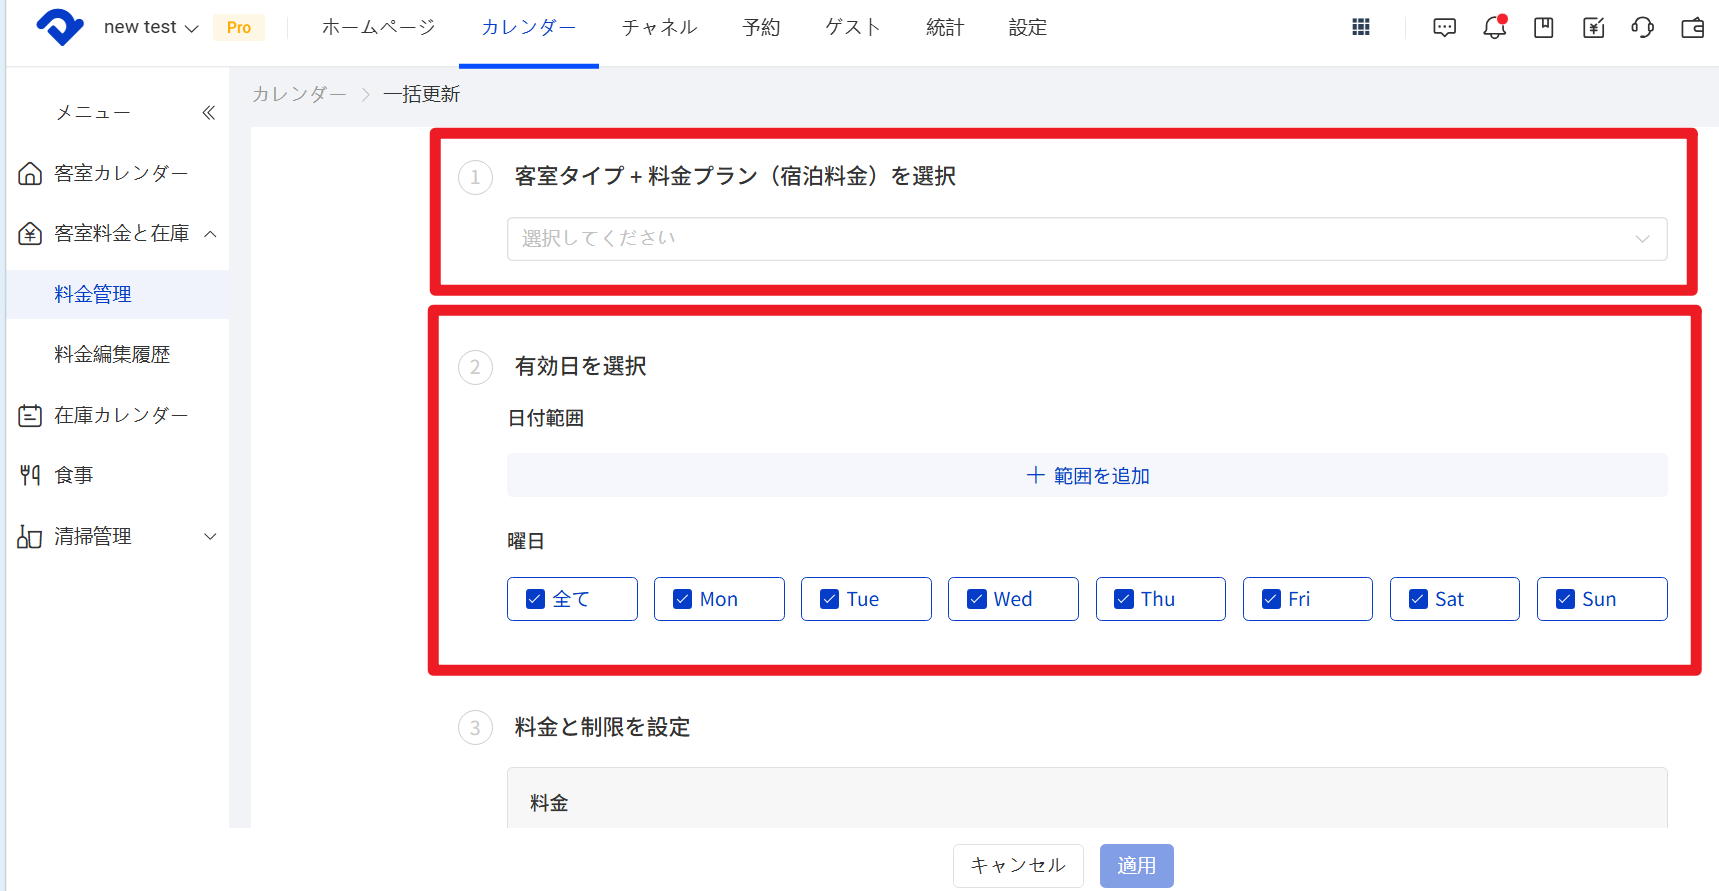Select the カレンダー tab
Viewport: 1719px width, 891px height.
[528, 27]
